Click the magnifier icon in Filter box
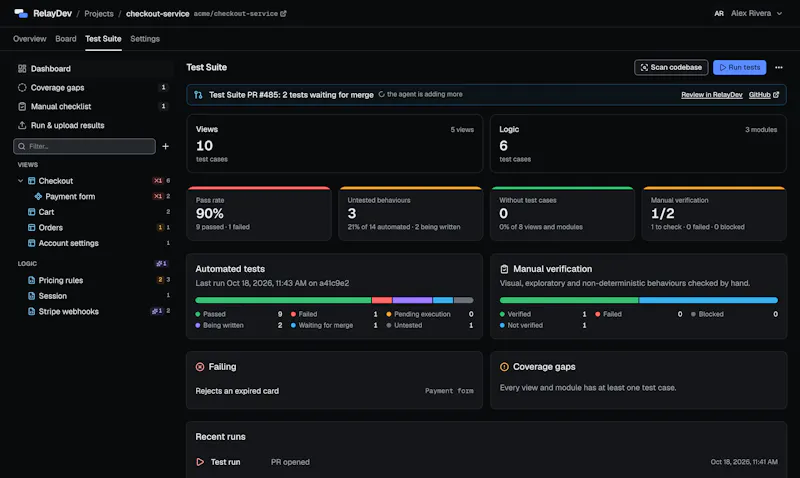 click(x=22, y=146)
